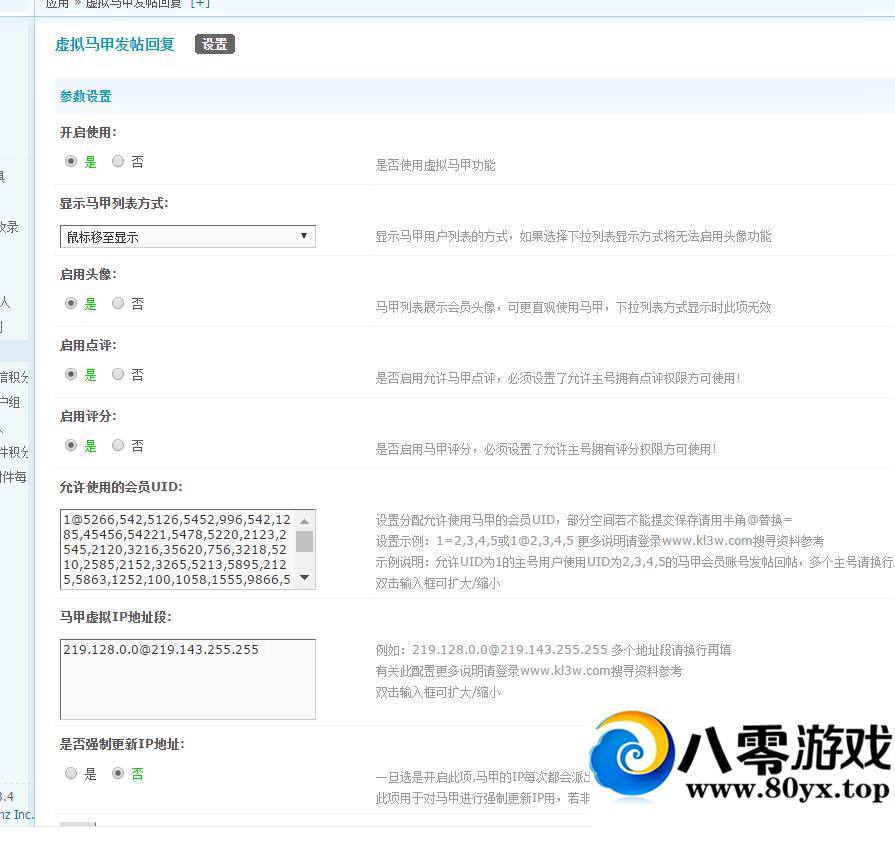This screenshot has height=842, width=895.
Task: Open the 设置 tab
Action: click(x=214, y=44)
